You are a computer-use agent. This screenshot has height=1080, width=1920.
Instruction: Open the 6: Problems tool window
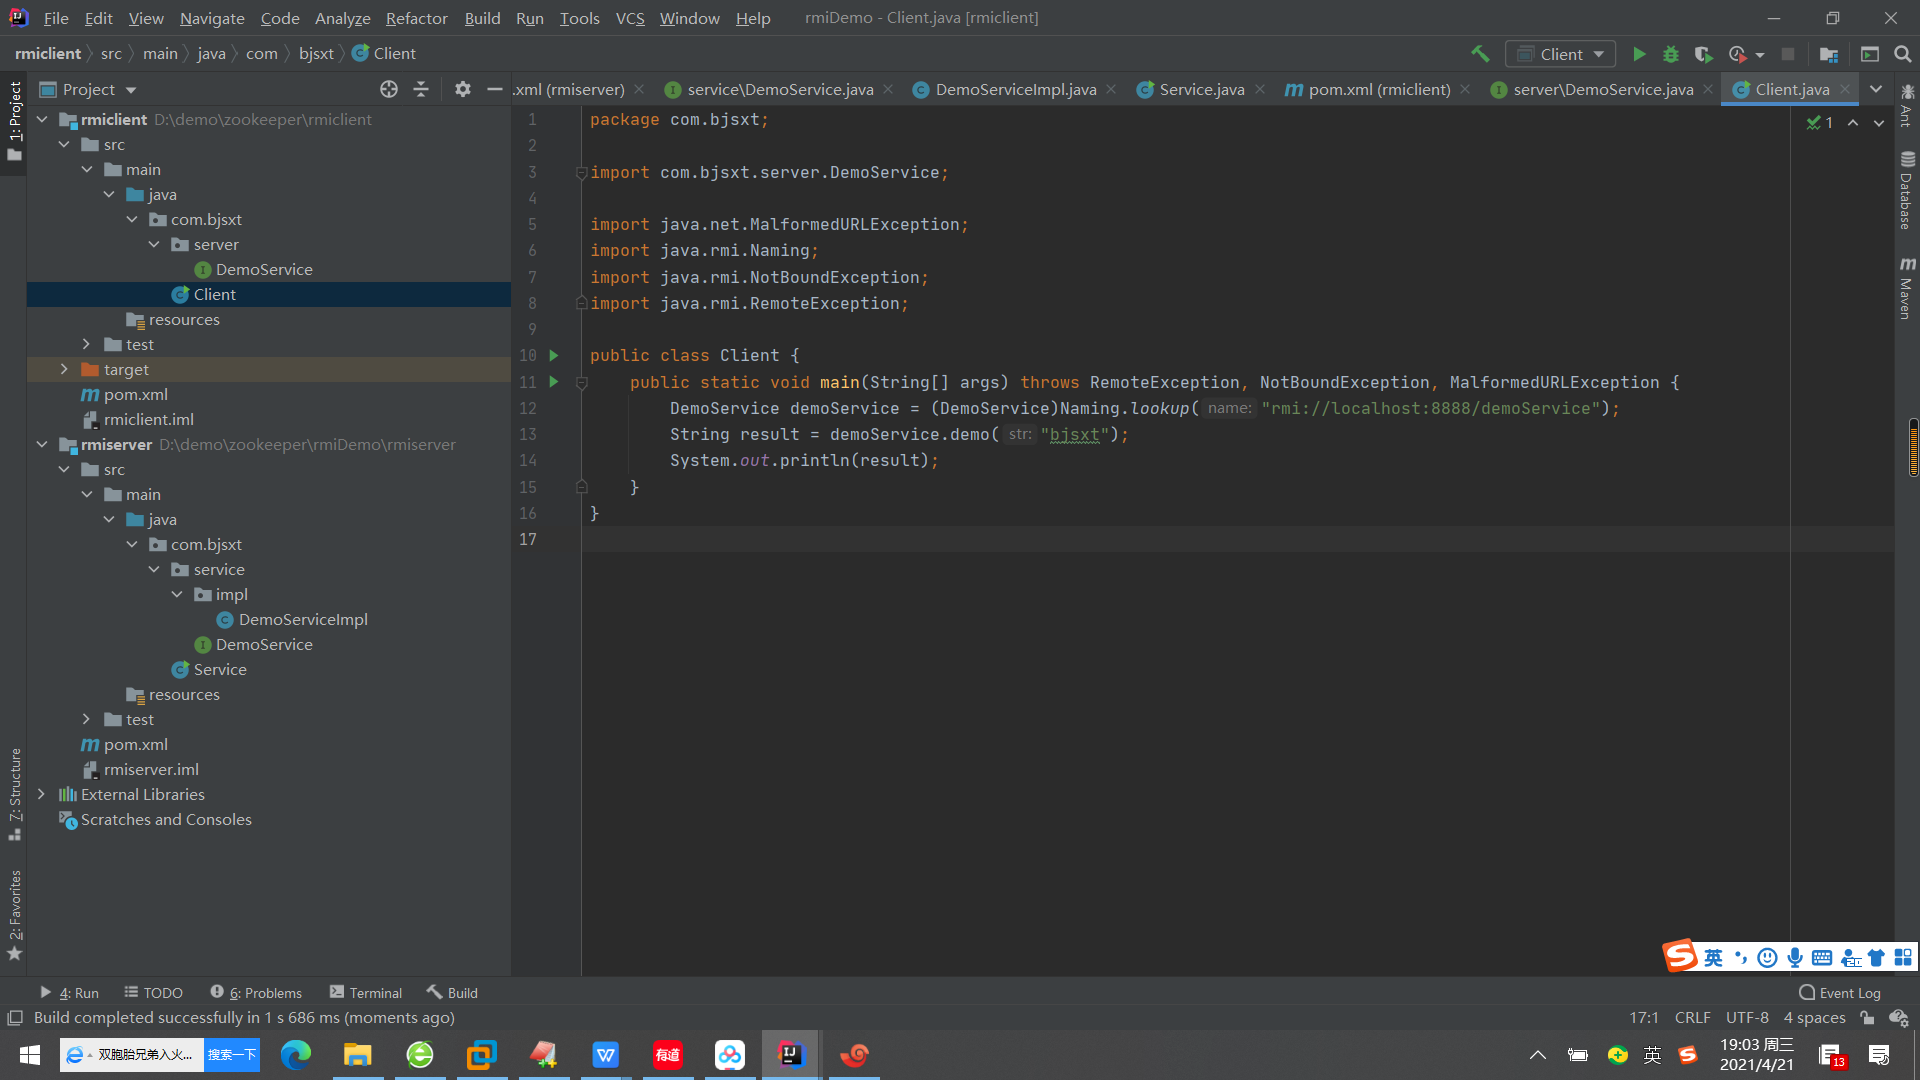[256, 993]
